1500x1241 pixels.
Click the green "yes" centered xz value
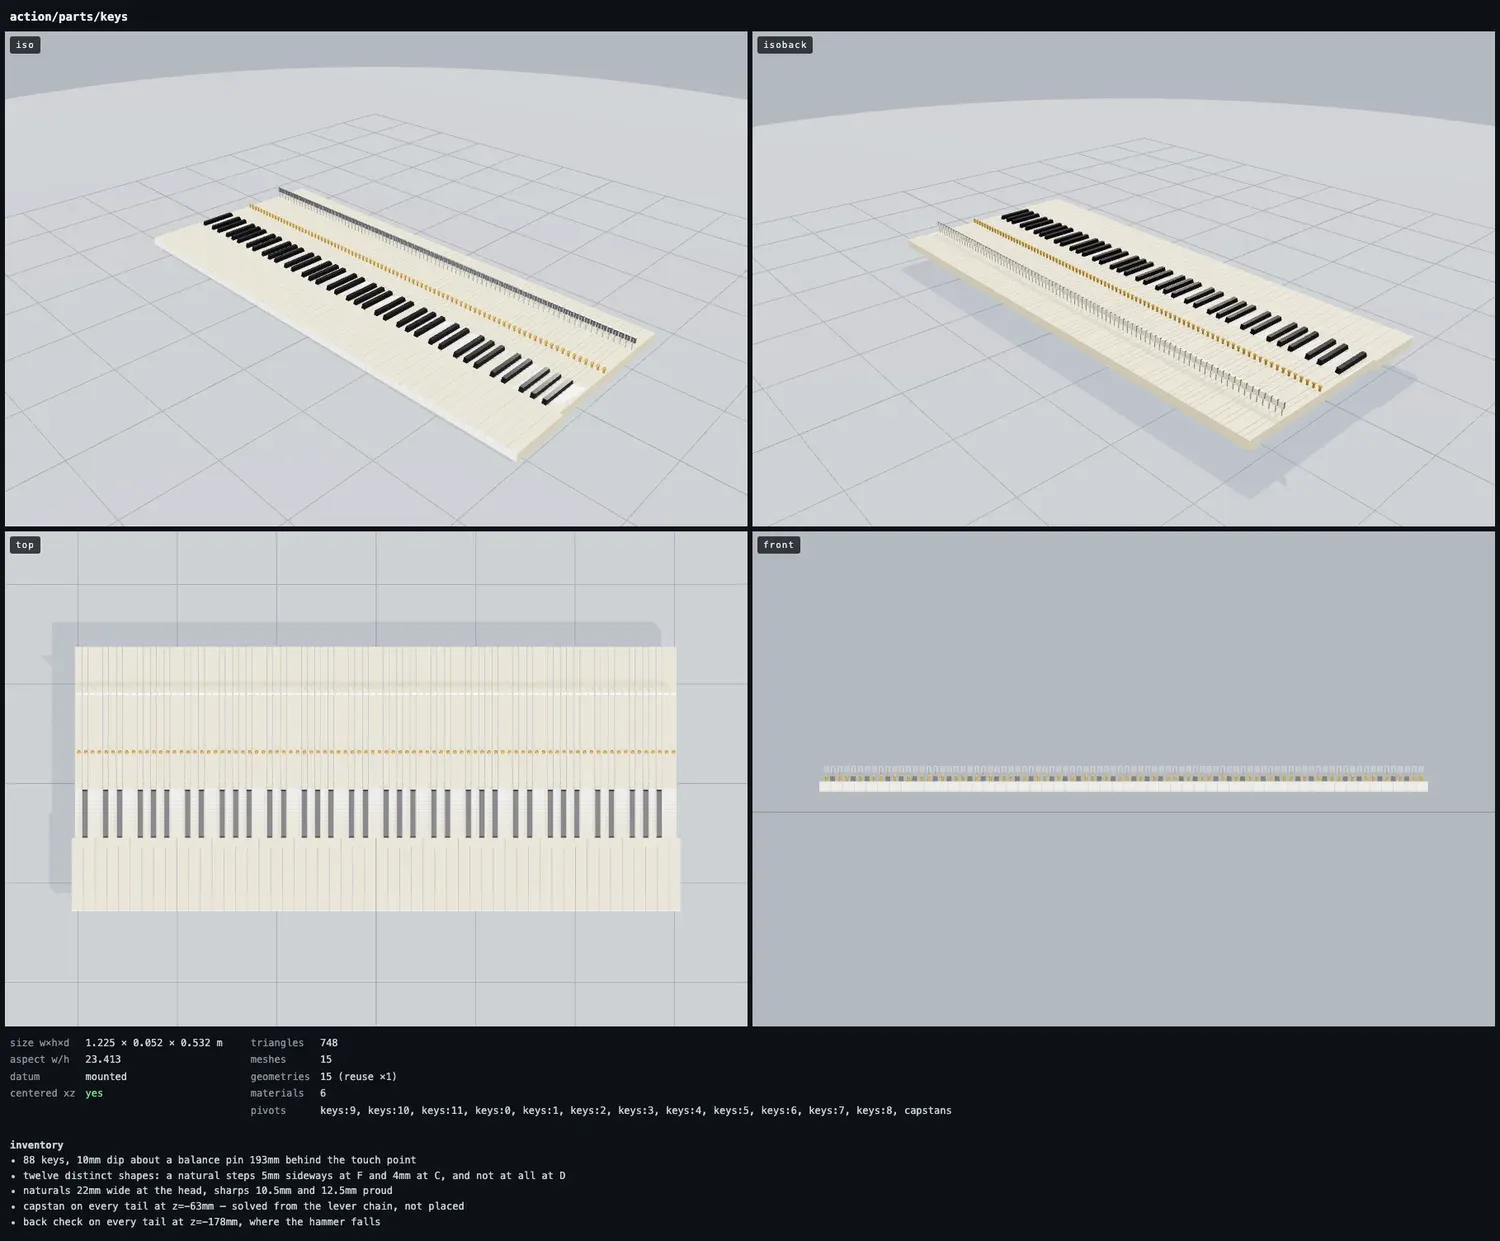click(x=94, y=1094)
